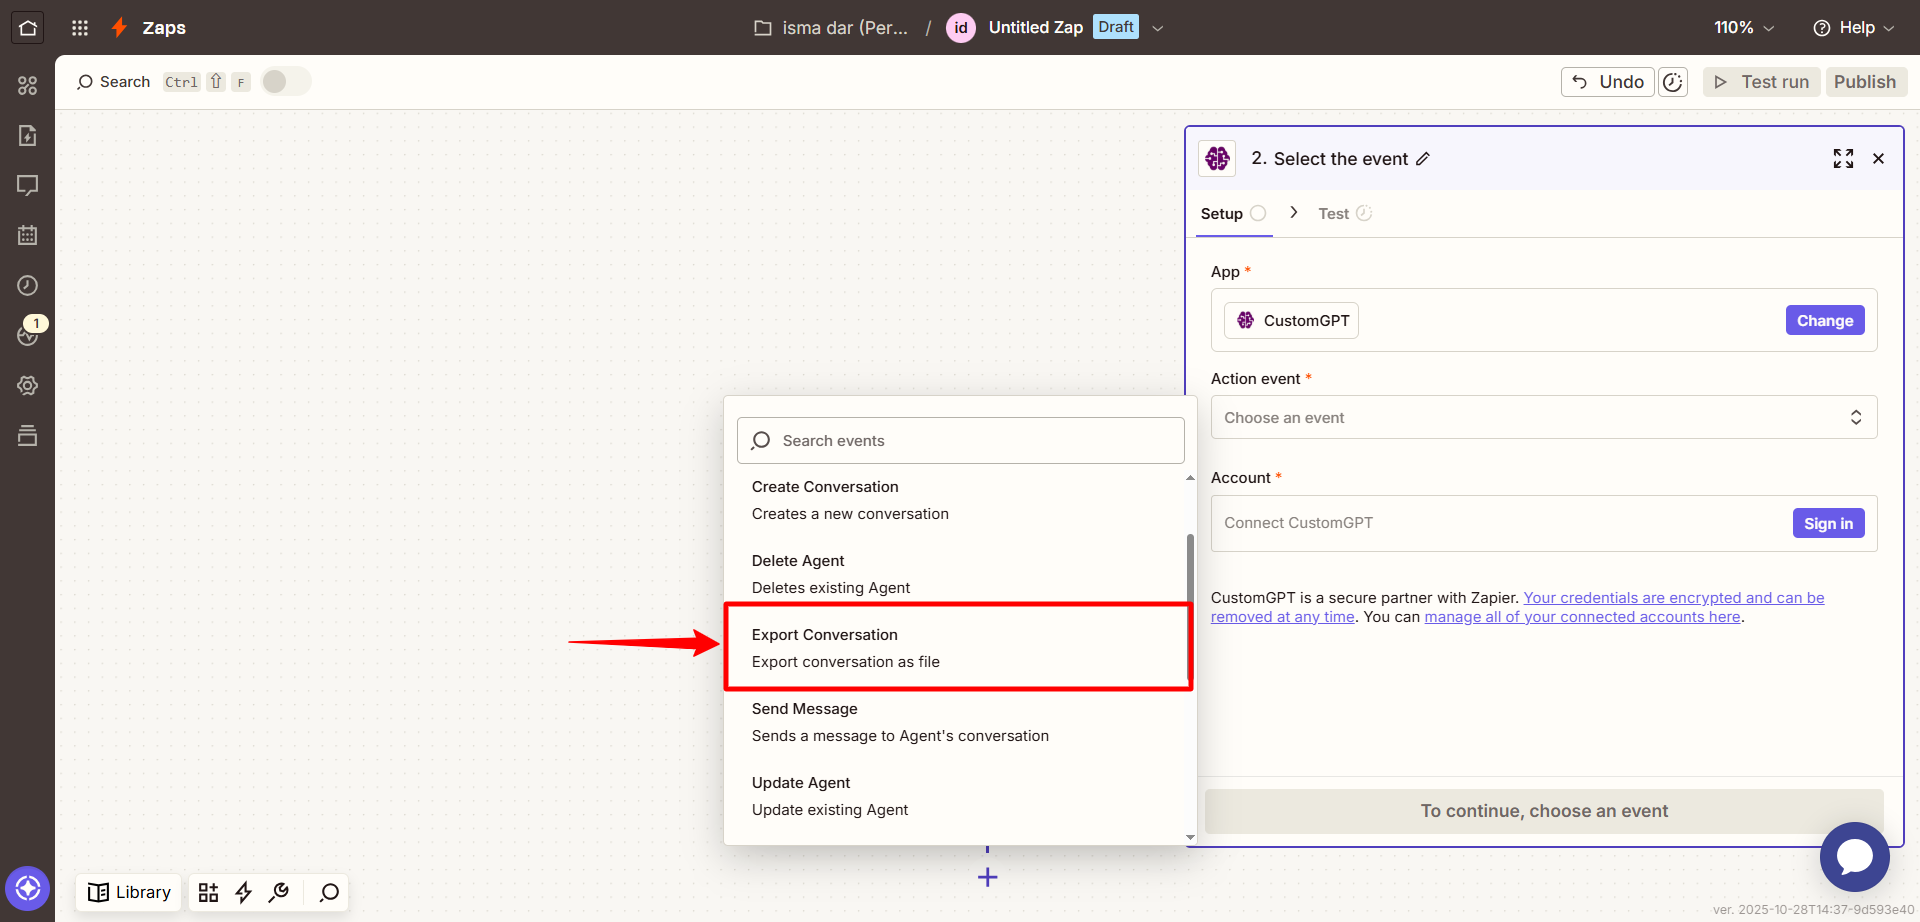Open the add-apps grid icon in bottom toolbar
This screenshot has height=922, width=1920.
click(x=208, y=892)
